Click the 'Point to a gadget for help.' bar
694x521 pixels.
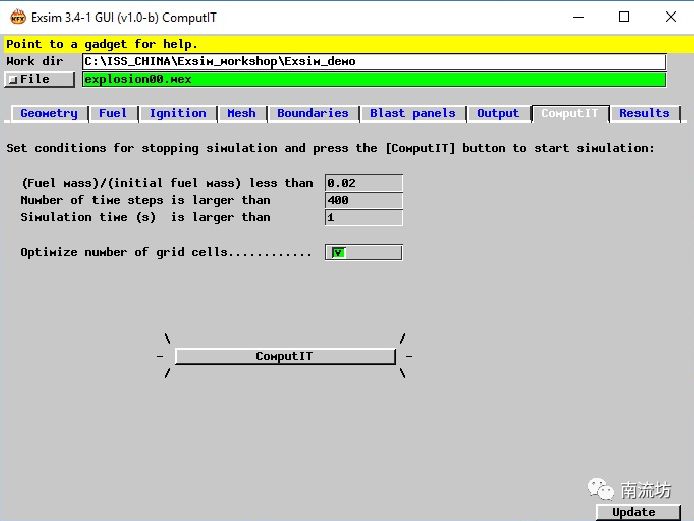347,44
